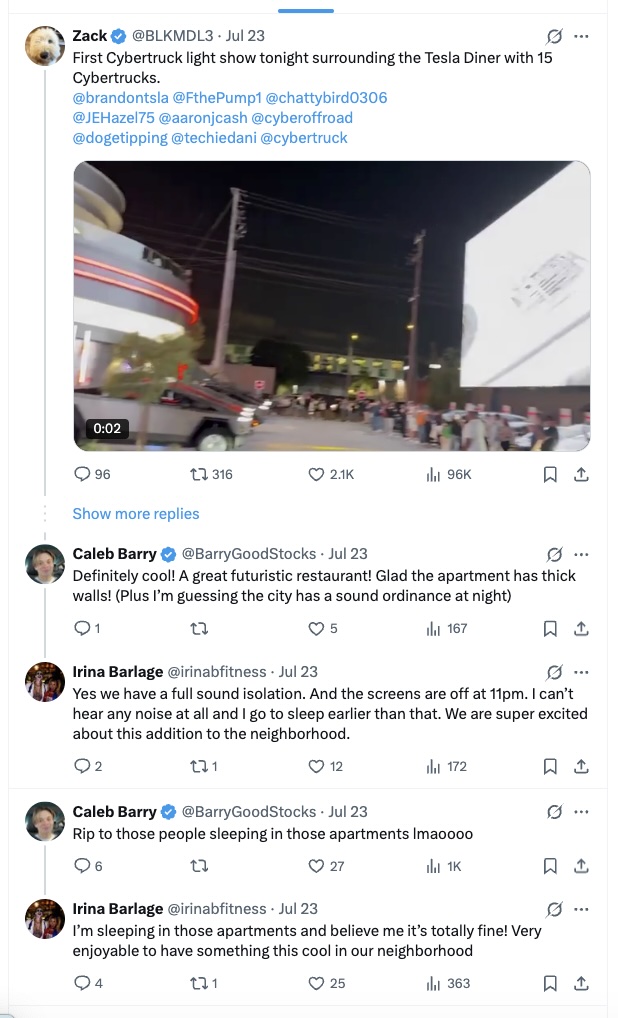This screenshot has width=618, height=1018.
Task: Share Irina's 'totally fine' reply
Action: pyautogui.click(x=581, y=983)
